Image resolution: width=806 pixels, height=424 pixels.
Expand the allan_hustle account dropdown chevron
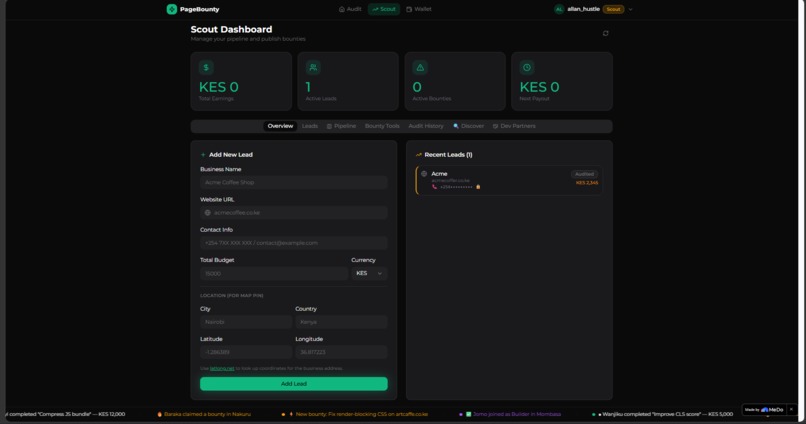coord(631,9)
